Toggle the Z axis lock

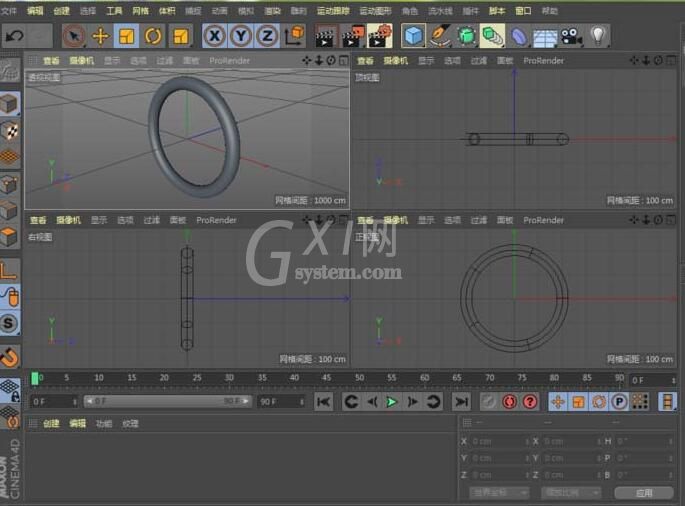point(267,35)
